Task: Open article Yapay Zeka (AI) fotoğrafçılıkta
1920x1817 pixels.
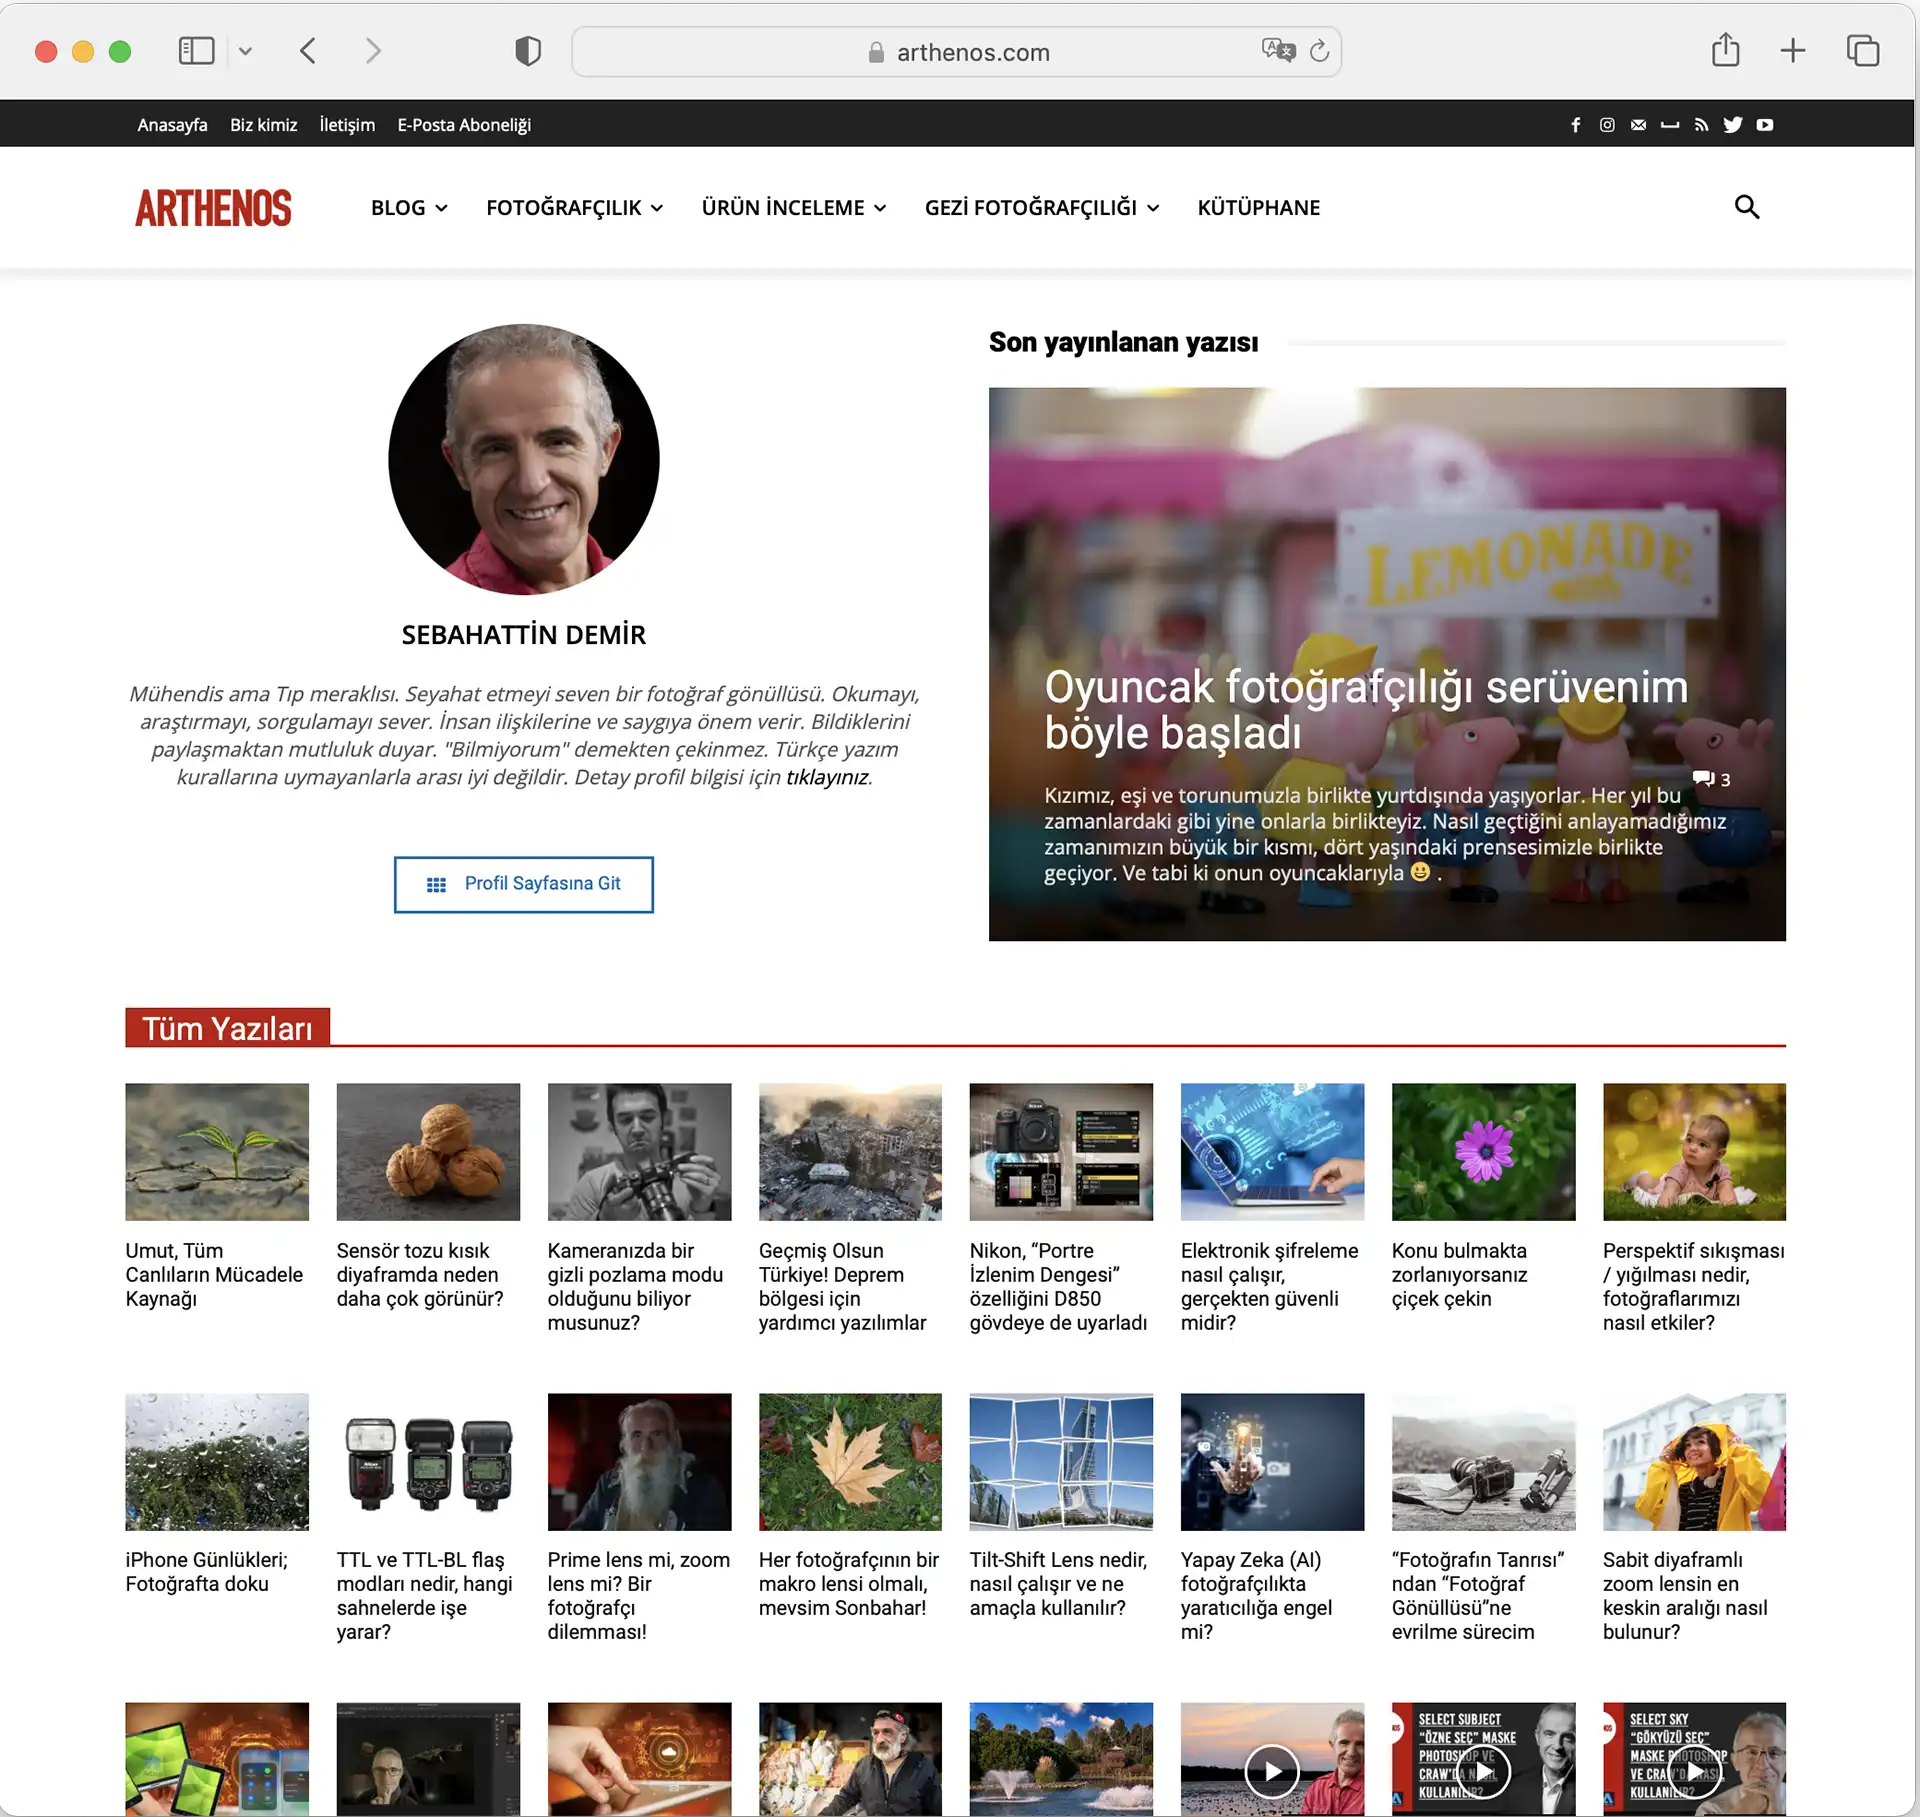Action: pos(1256,1595)
